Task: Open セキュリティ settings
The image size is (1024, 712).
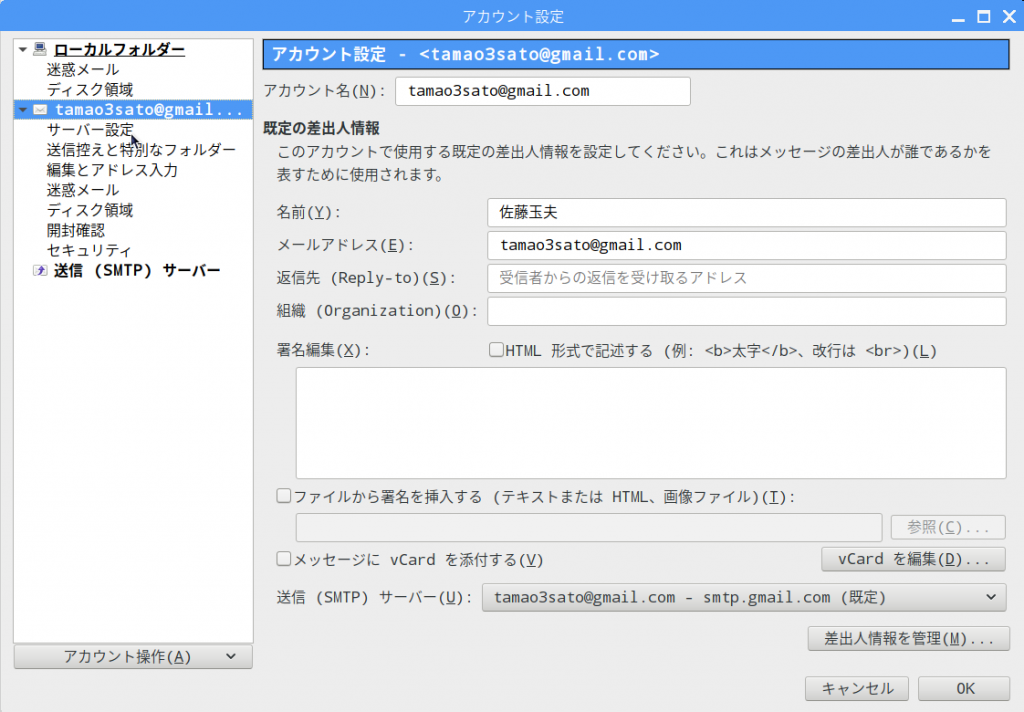Action: click(89, 251)
